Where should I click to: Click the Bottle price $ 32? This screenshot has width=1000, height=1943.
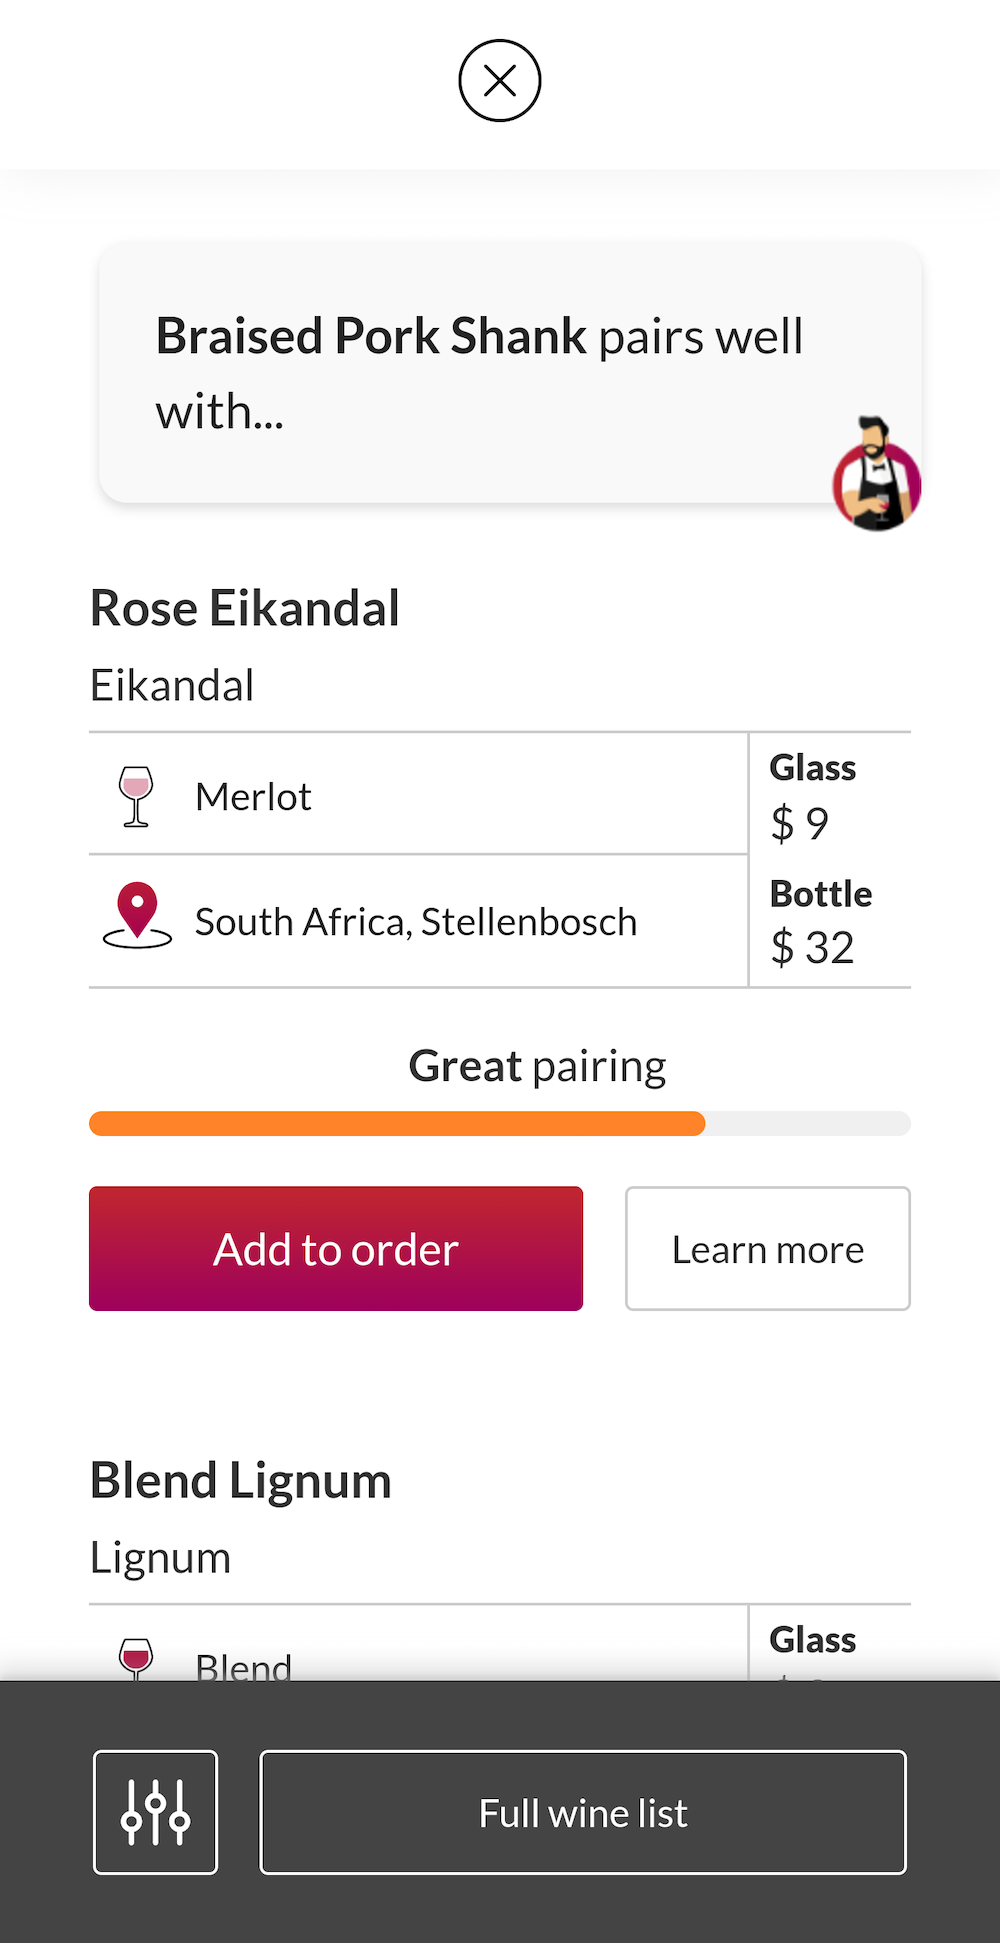tap(813, 947)
